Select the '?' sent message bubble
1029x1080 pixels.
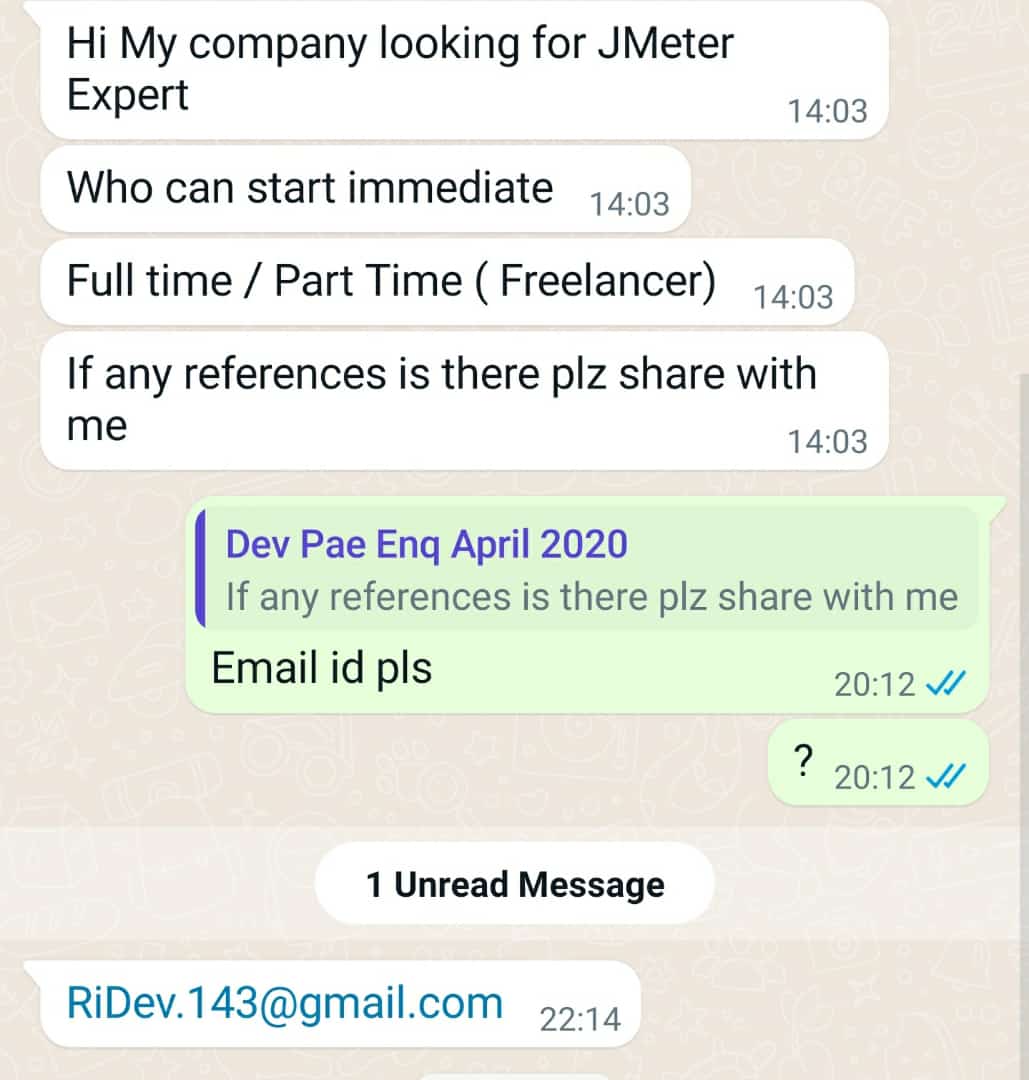pos(878,763)
